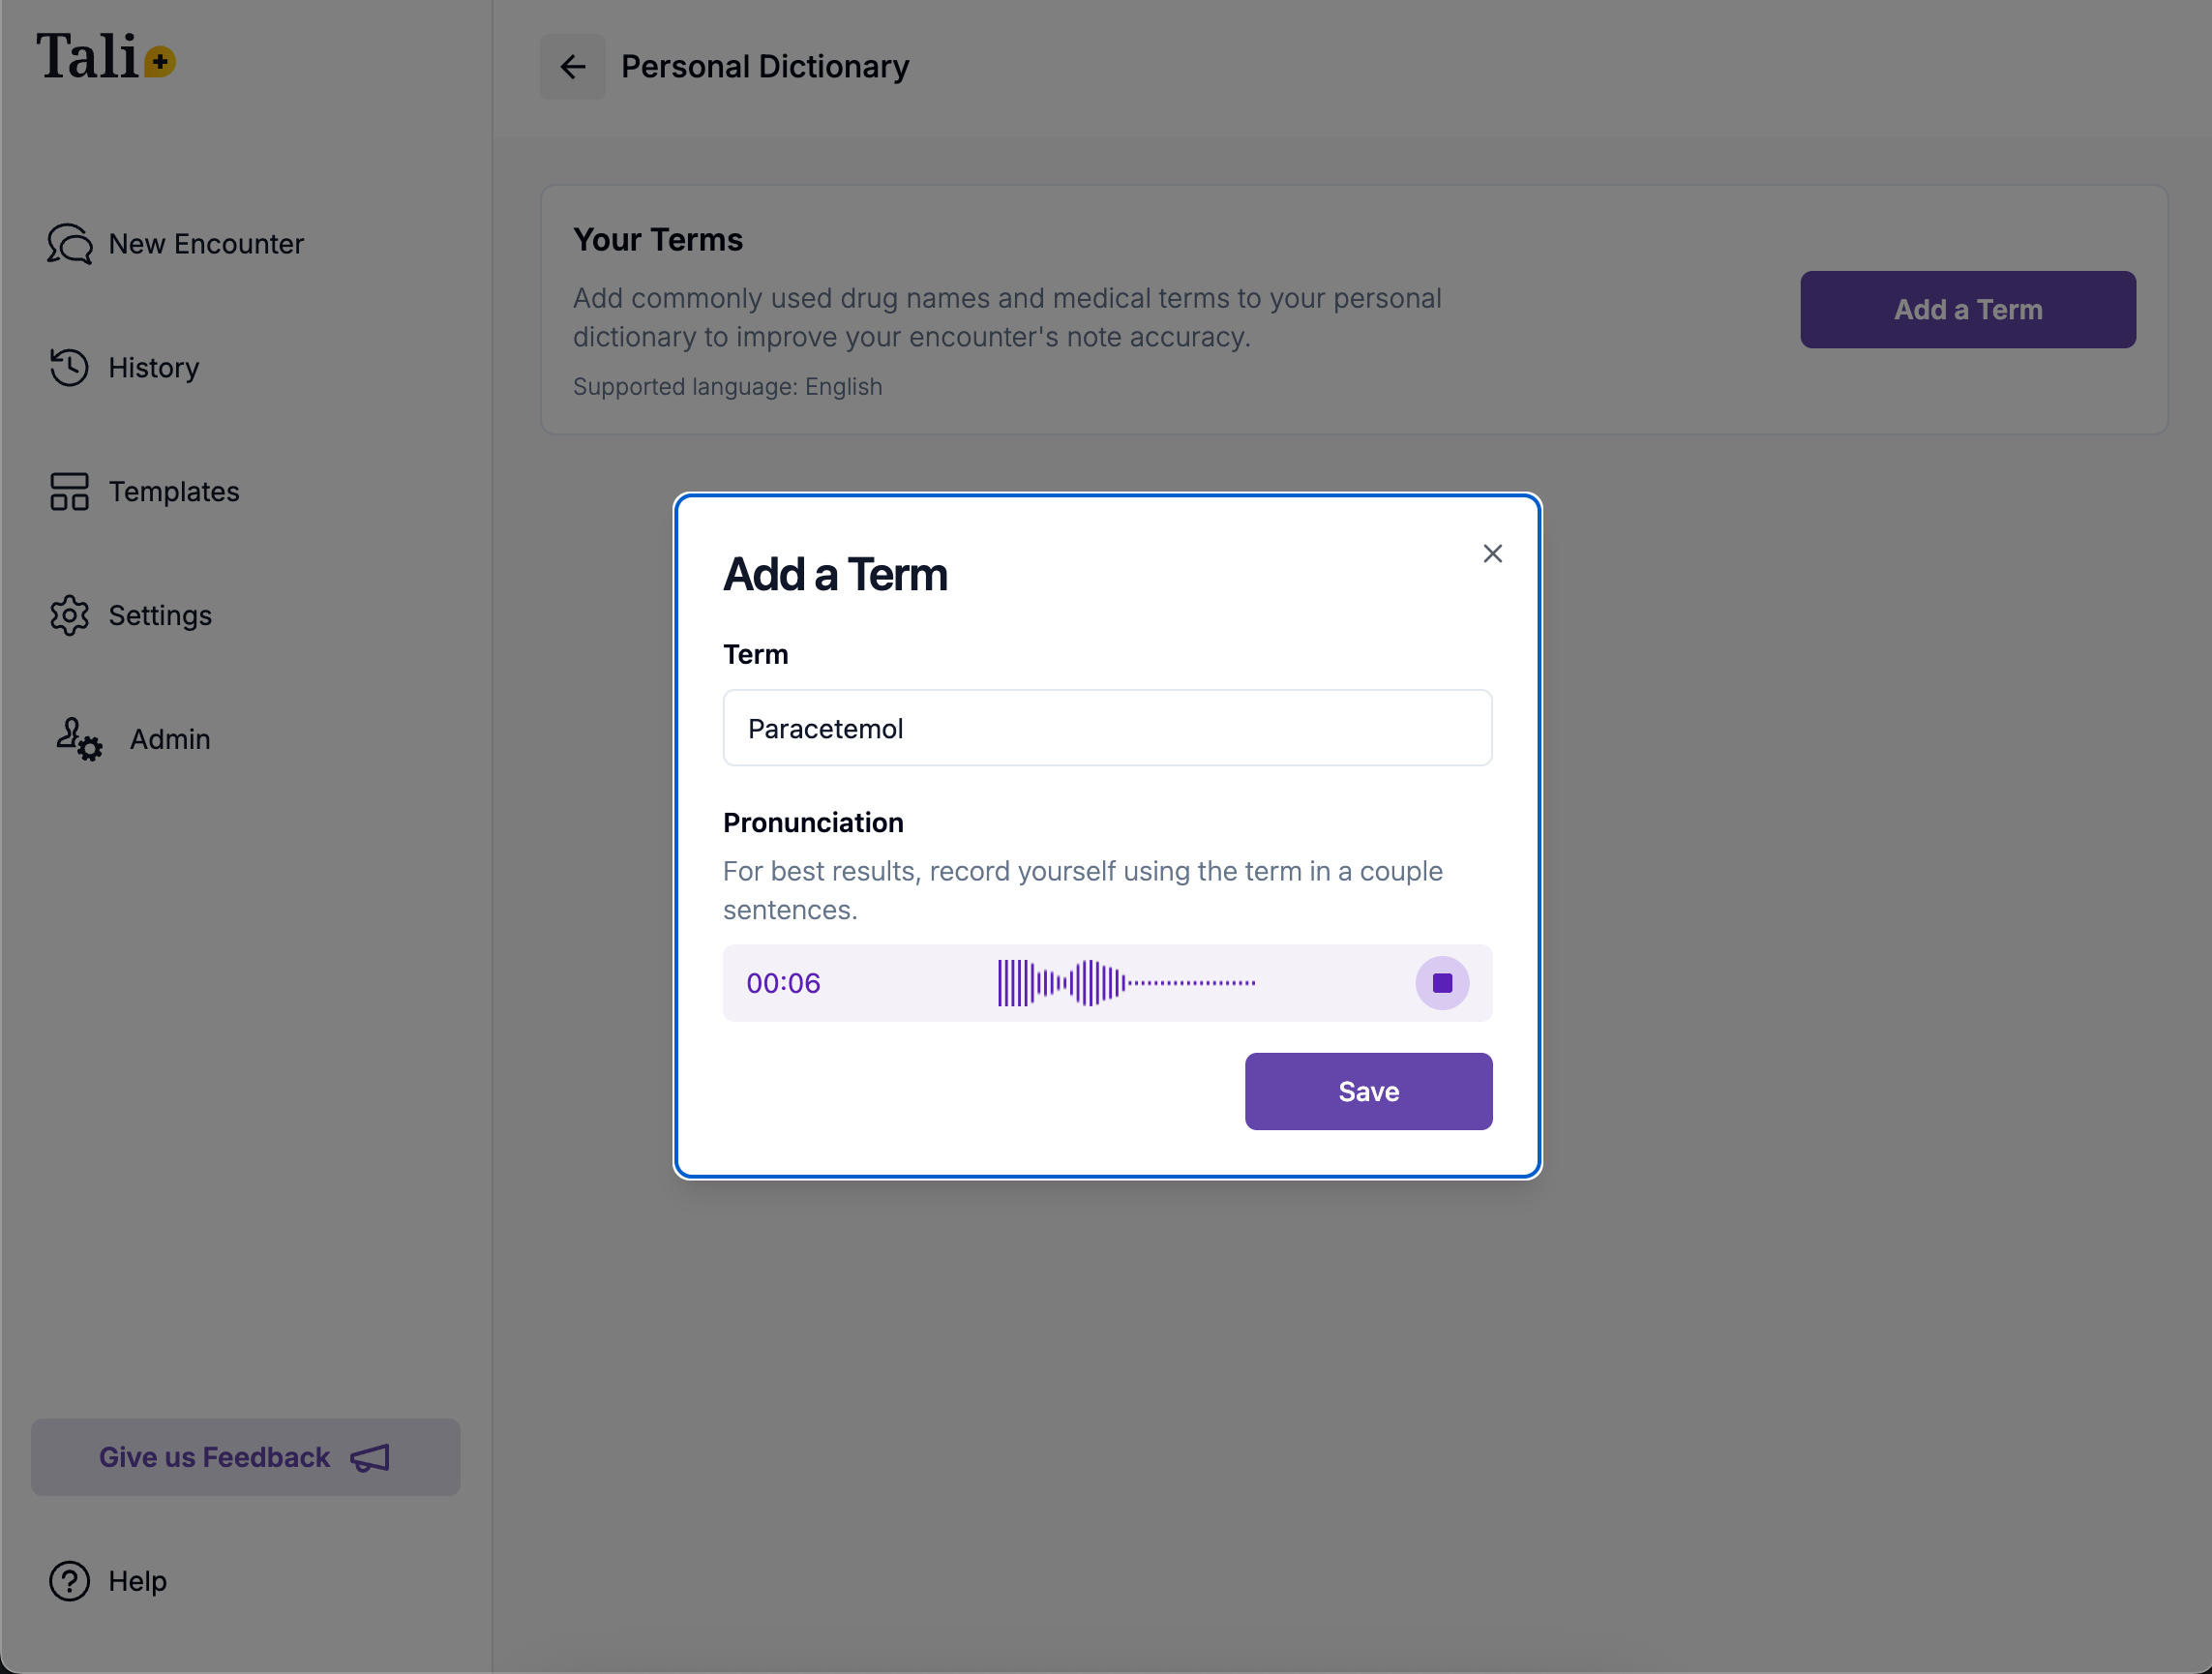Click the recording waveform display
Image resolution: width=2212 pixels, height=1674 pixels.
click(1126, 983)
